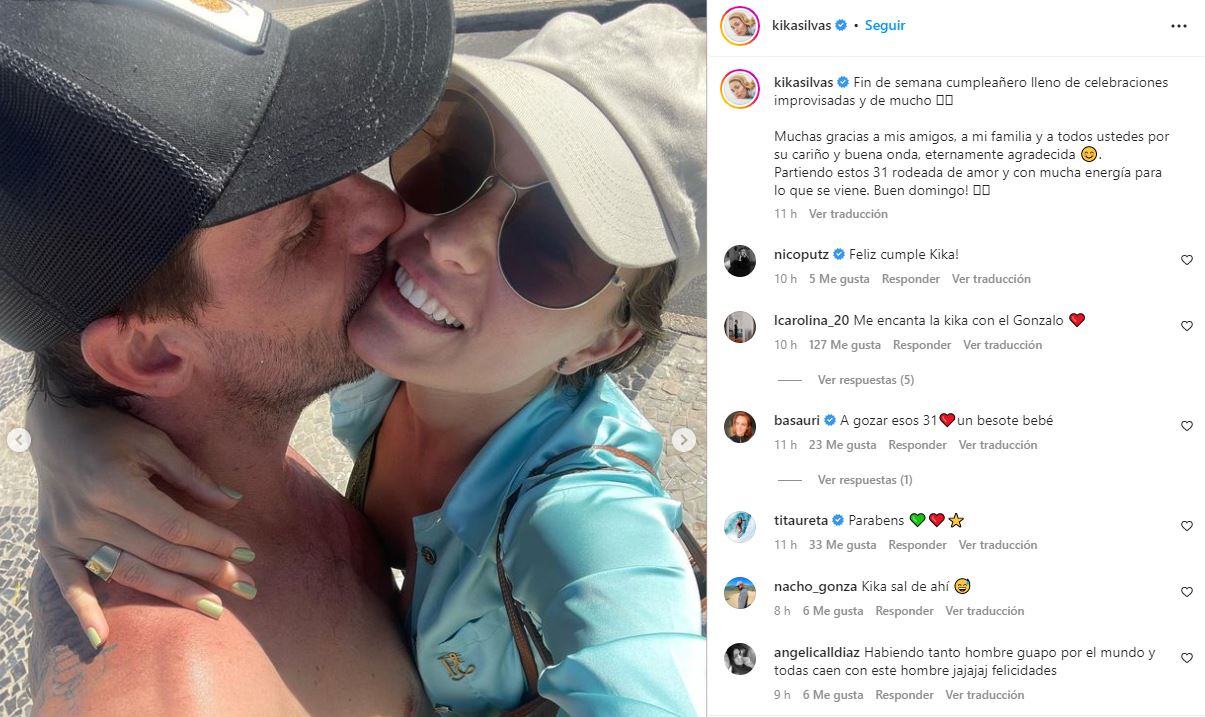This screenshot has height=717, width=1205.
Task: Like lcarolina_20's comment with heart icon
Action: (x=1187, y=326)
